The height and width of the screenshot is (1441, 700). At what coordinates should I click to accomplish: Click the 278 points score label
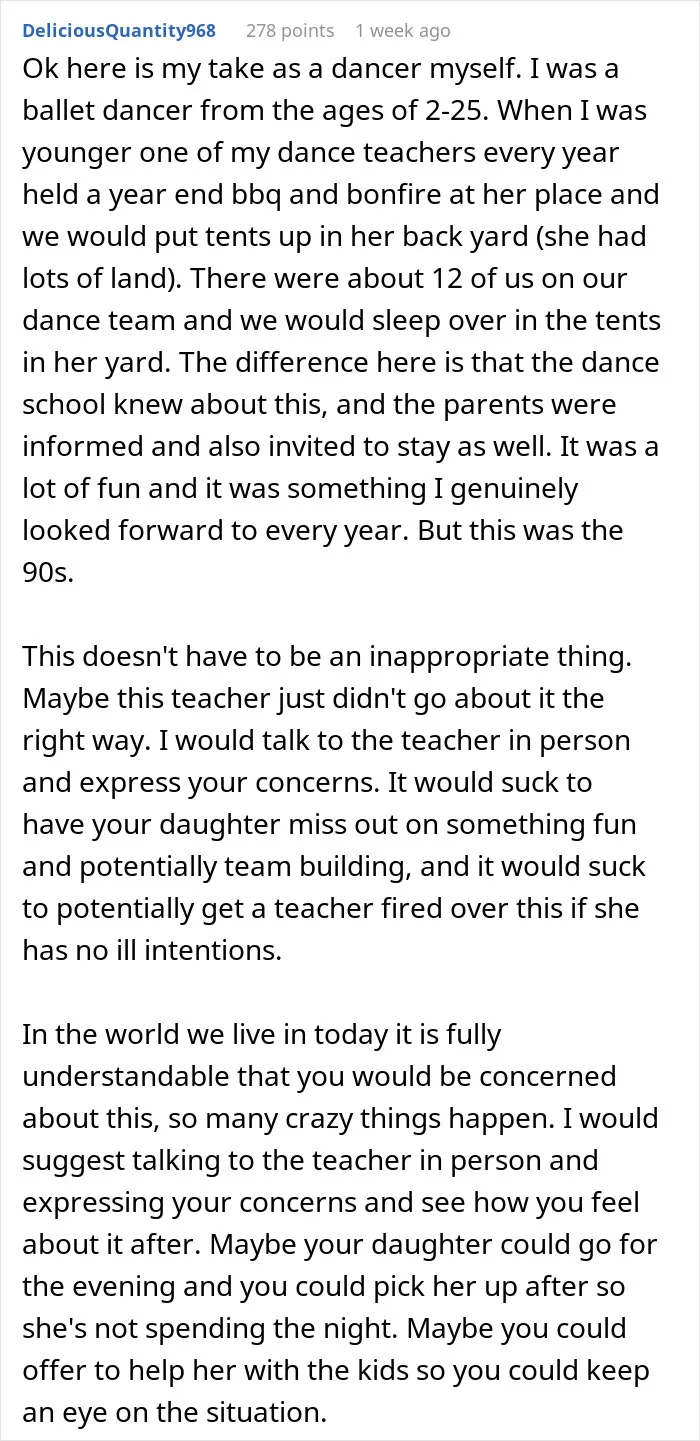point(290,31)
